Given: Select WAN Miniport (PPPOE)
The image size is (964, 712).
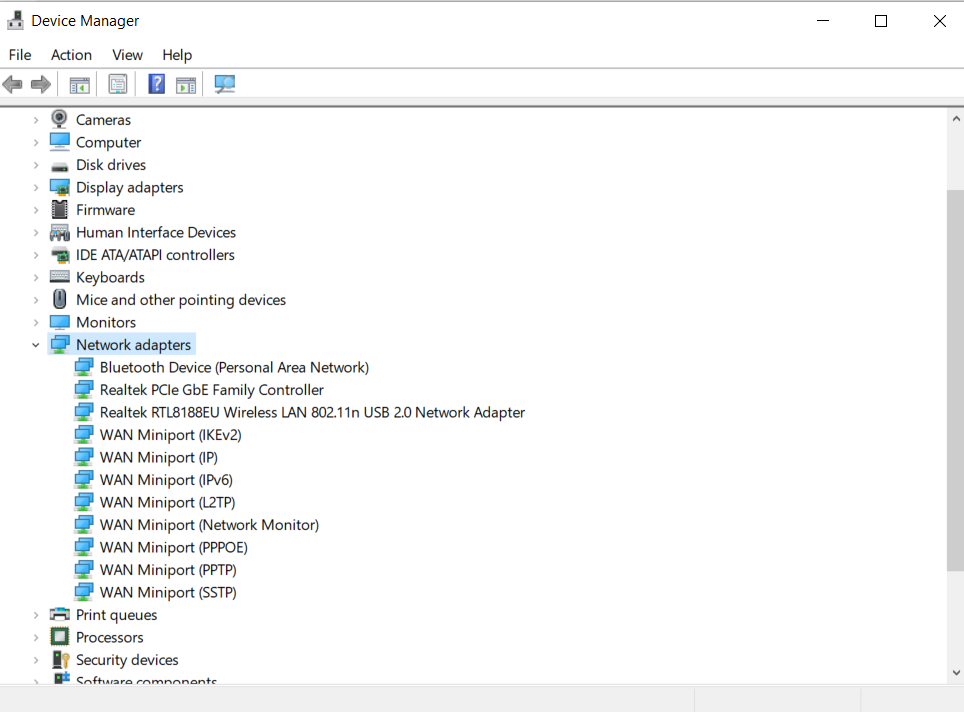Looking at the screenshot, I should coord(173,547).
